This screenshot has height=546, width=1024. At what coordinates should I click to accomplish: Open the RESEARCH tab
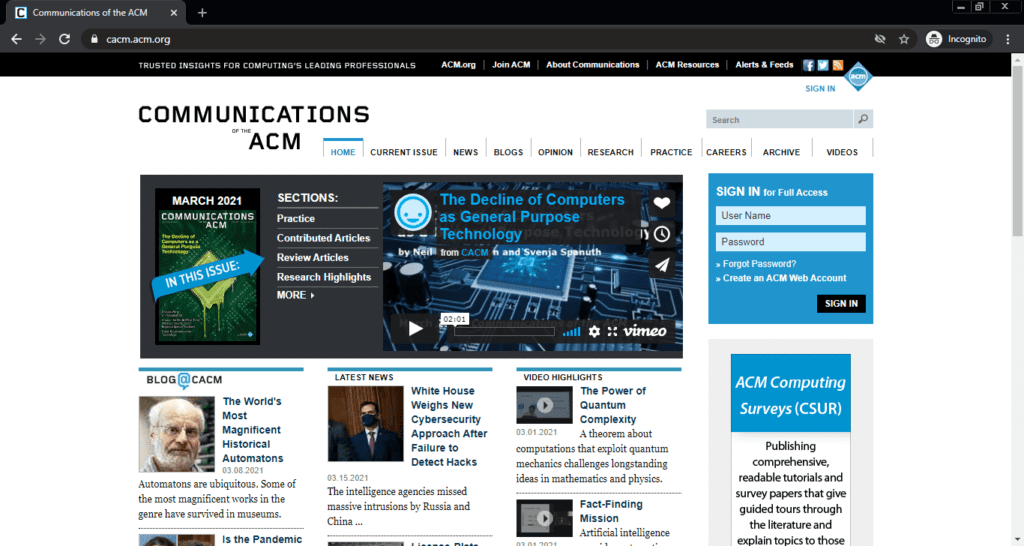point(611,152)
